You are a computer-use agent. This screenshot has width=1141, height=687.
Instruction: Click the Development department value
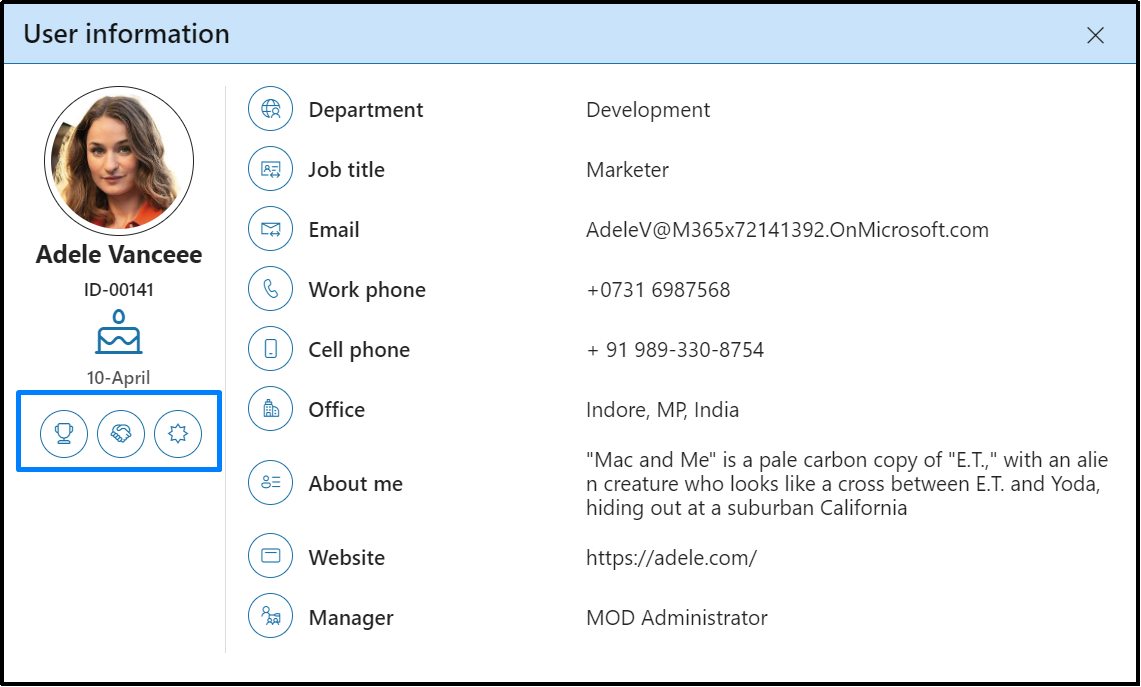(648, 110)
